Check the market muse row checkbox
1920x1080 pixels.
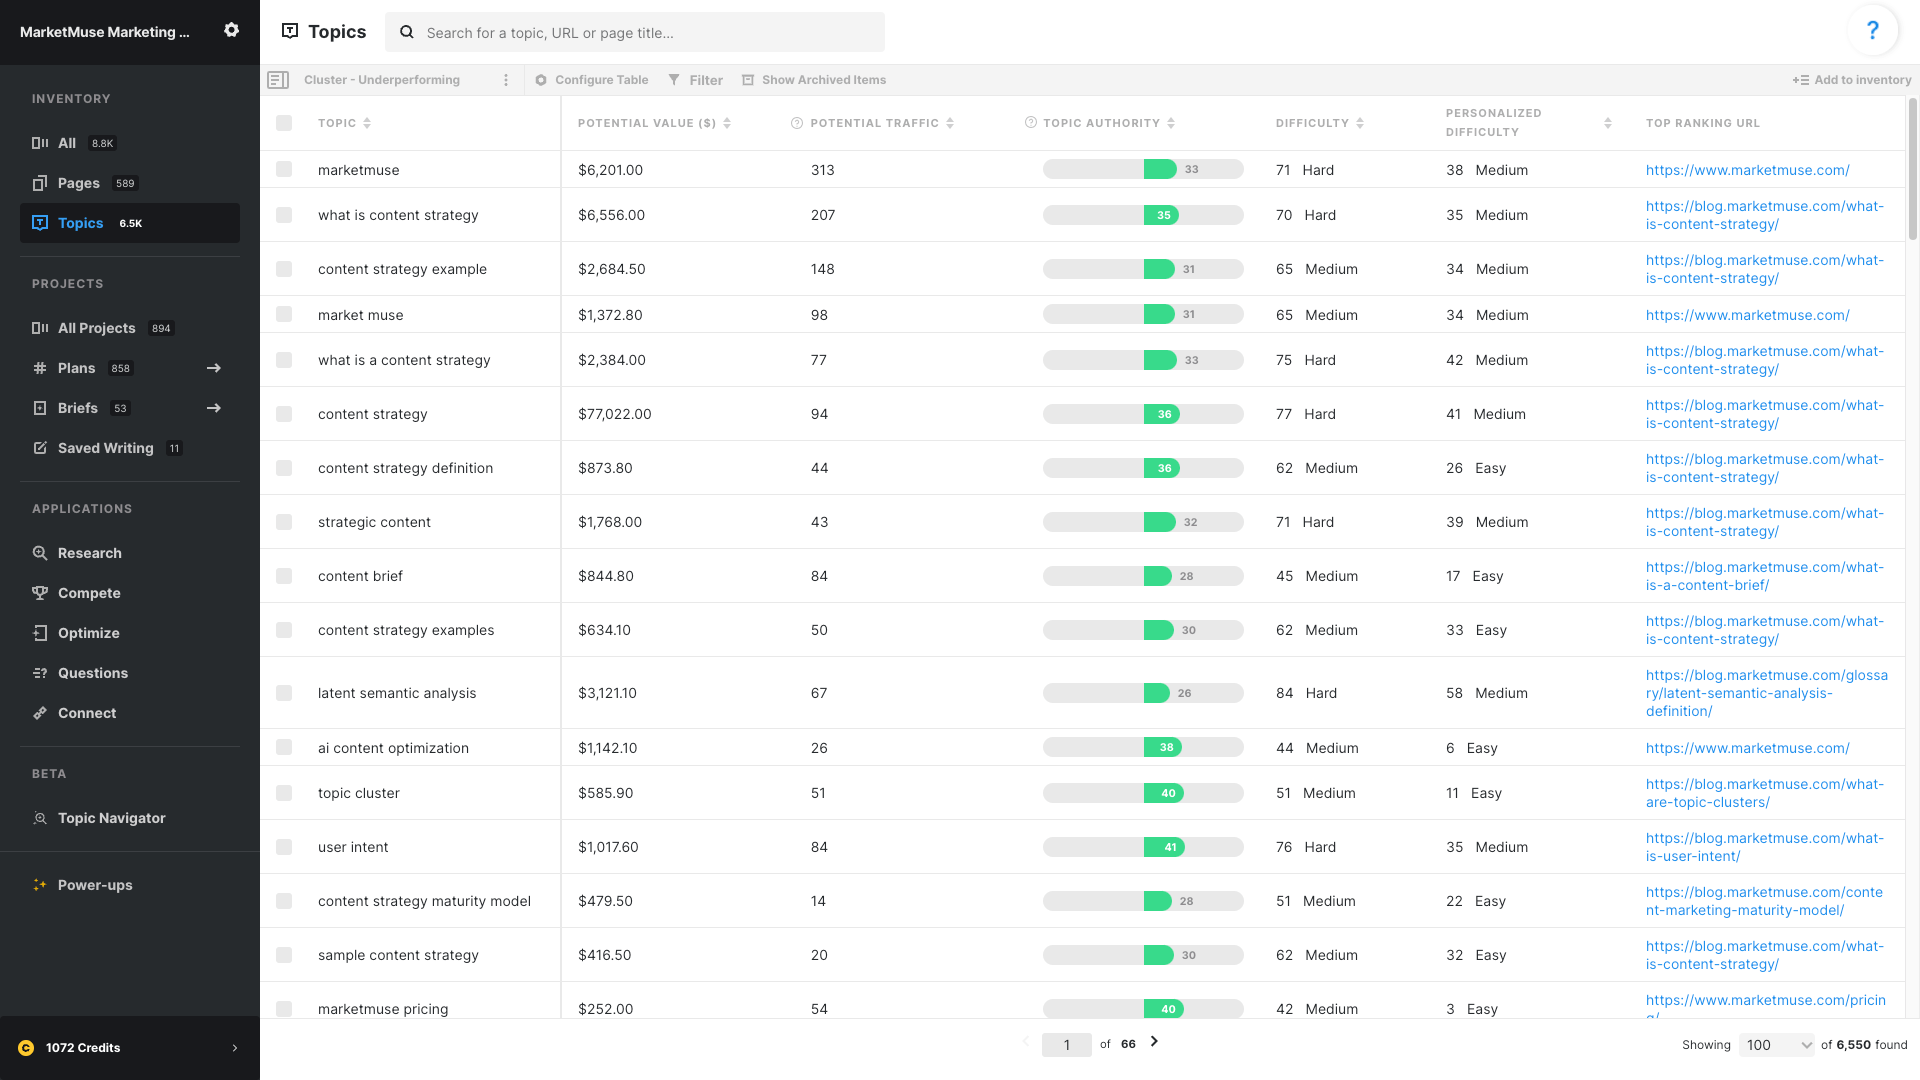tap(284, 315)
